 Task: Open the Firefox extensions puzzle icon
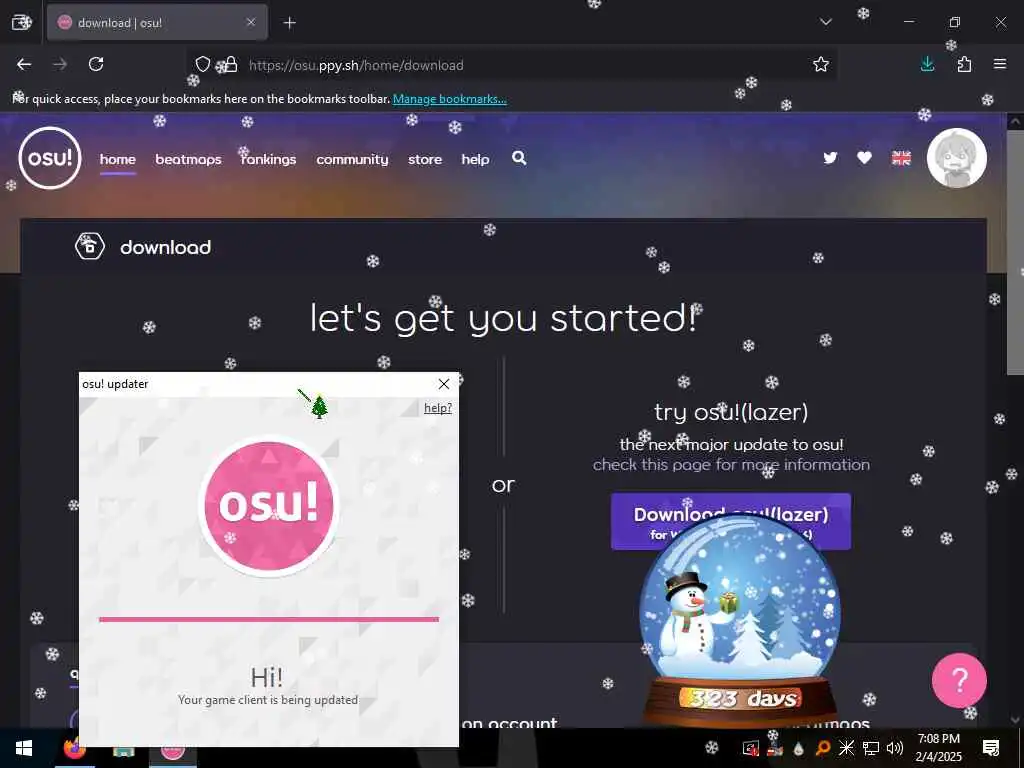coord(964,64)
